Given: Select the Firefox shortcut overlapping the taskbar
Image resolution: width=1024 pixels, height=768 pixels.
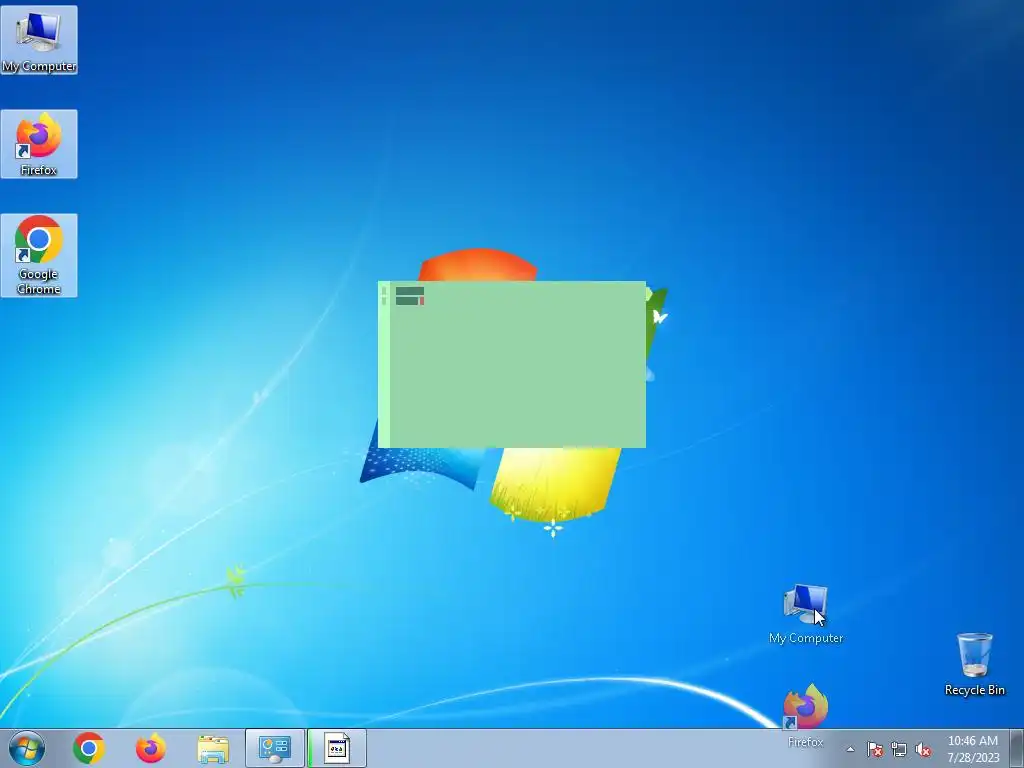Looking at the screenshot, I should coord(805,716).
